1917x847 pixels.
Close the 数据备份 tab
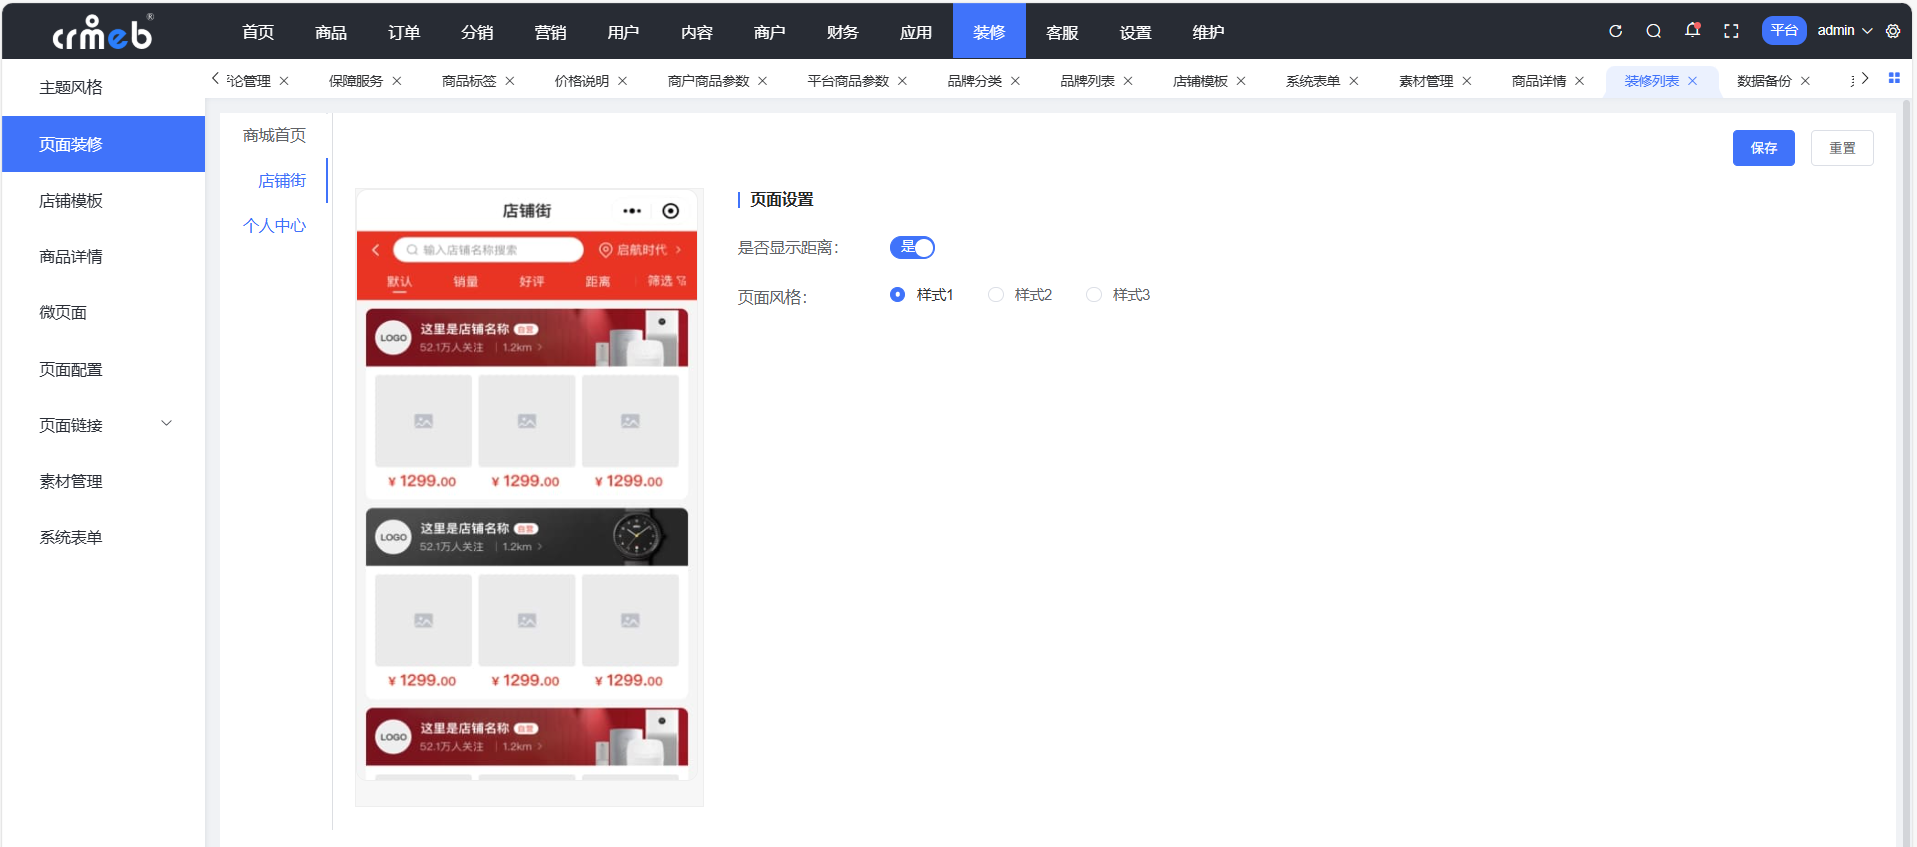1805,81
